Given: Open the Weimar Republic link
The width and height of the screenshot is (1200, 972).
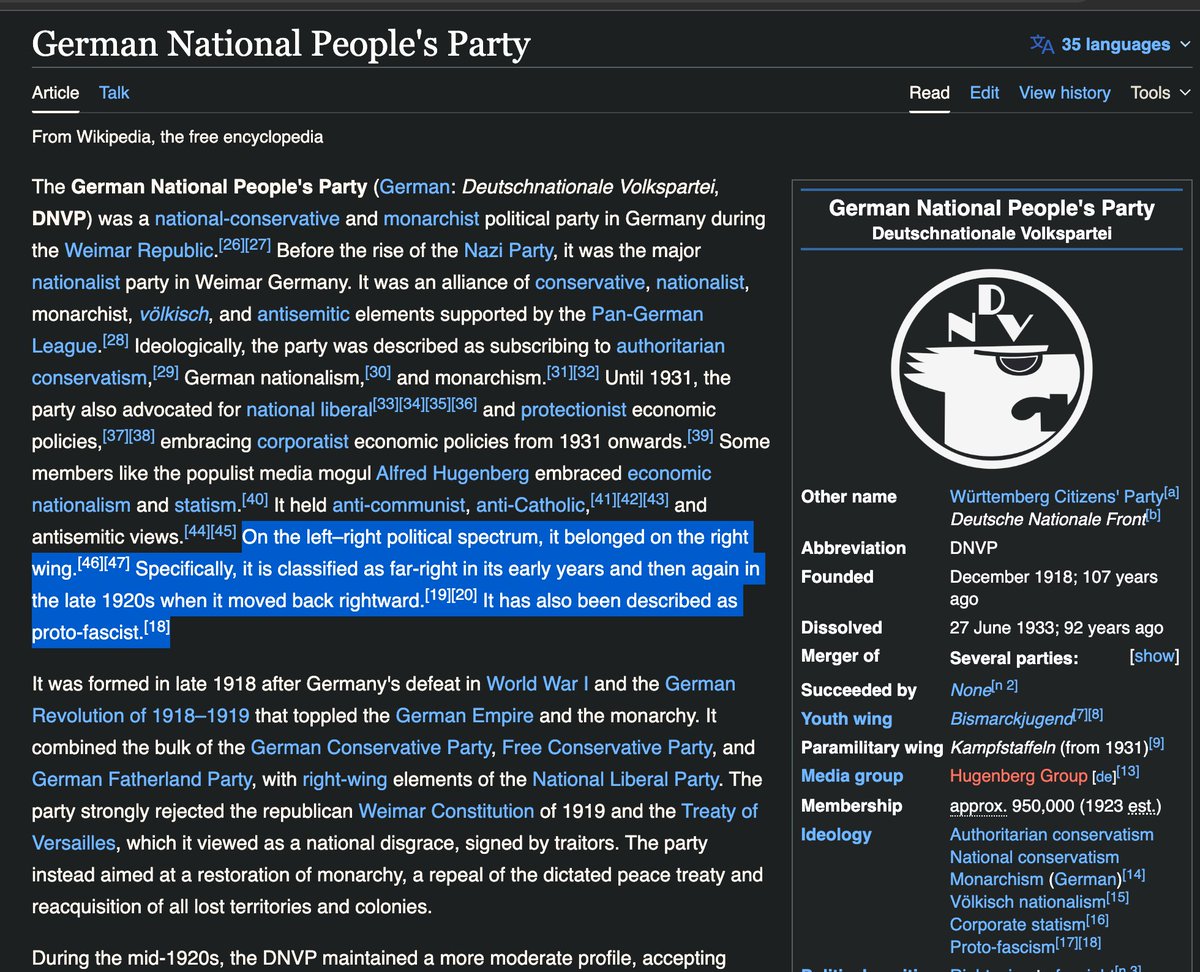Looking at the screenshot, I should (x=140, y=250).
